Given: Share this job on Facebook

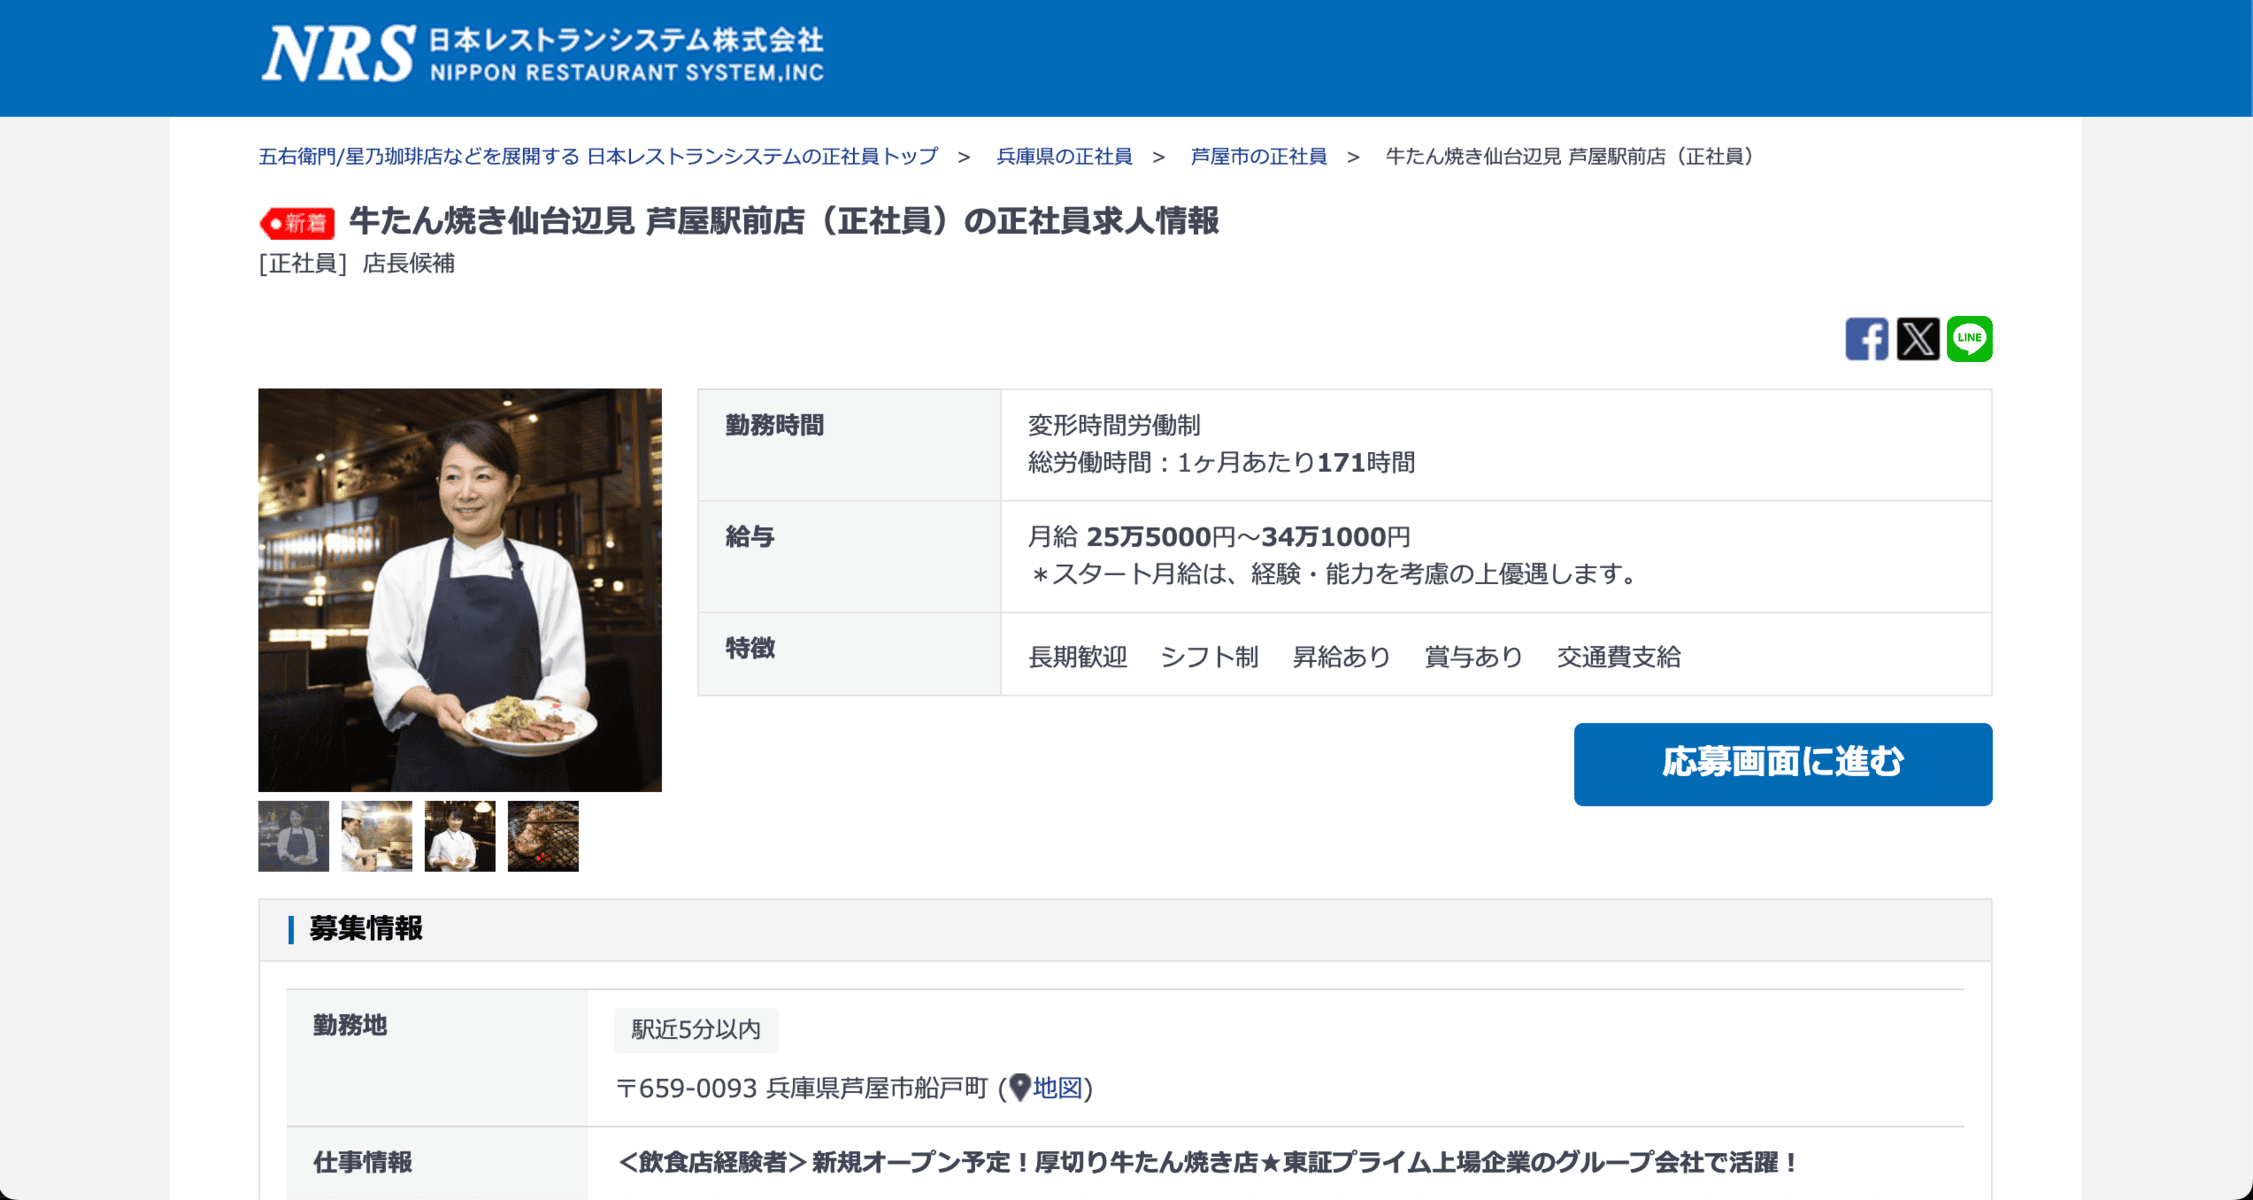Looking at the screenshot, I should (x=1866, y=339).
